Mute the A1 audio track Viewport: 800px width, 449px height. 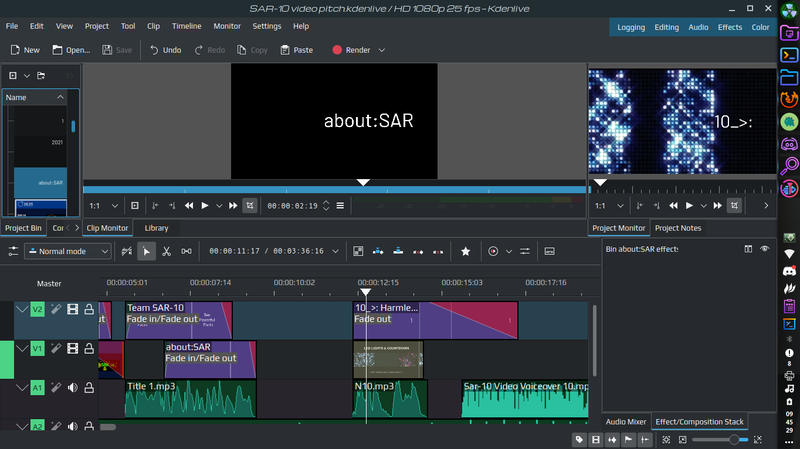pos(72,388)
